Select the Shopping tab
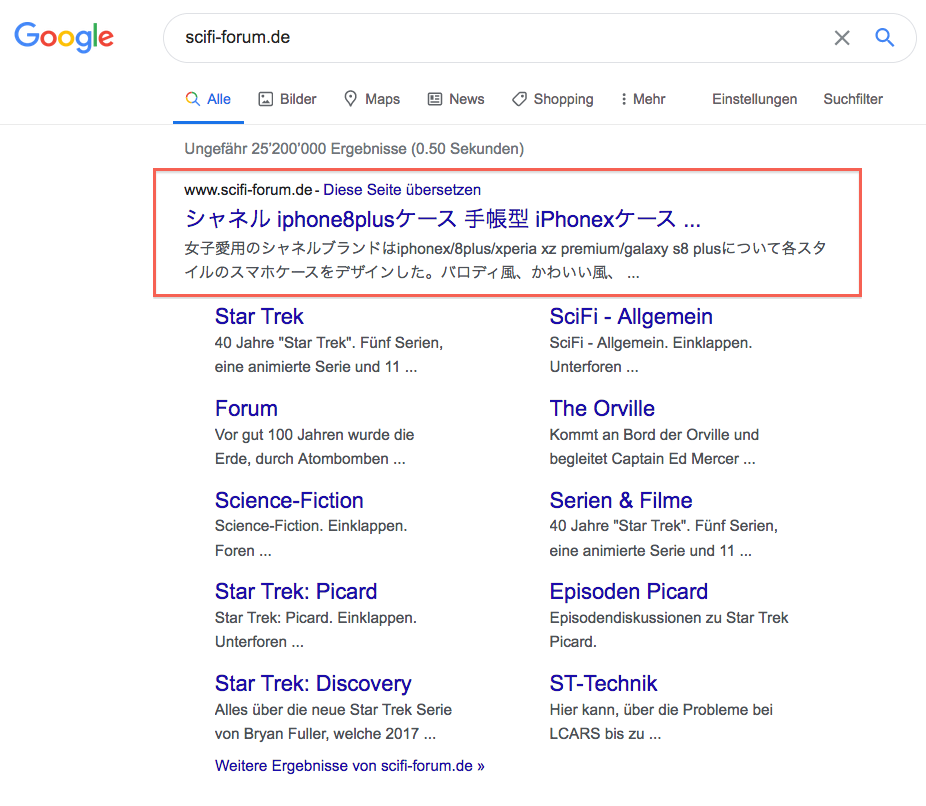The width and height of the screenshot is (926, 806). coord(552,99)
